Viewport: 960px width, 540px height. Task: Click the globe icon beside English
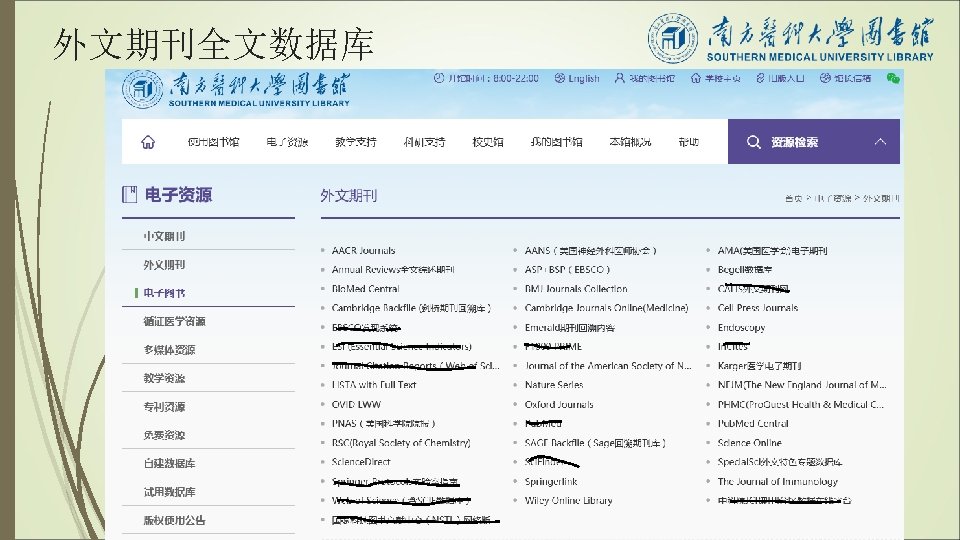click(x=560, y=78)
